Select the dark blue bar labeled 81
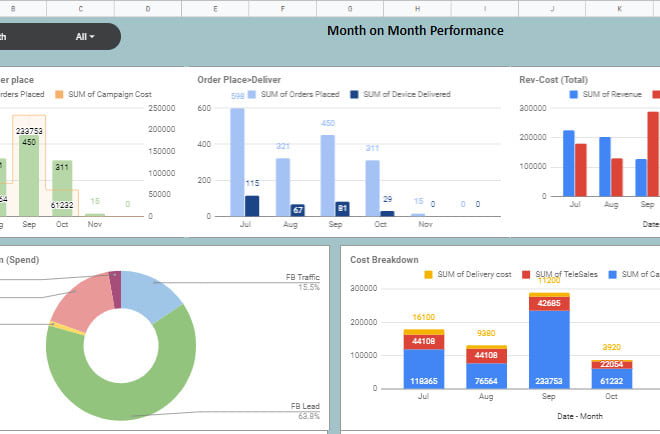The height and width of the screenshot is (434, 660). pos(343,209)
